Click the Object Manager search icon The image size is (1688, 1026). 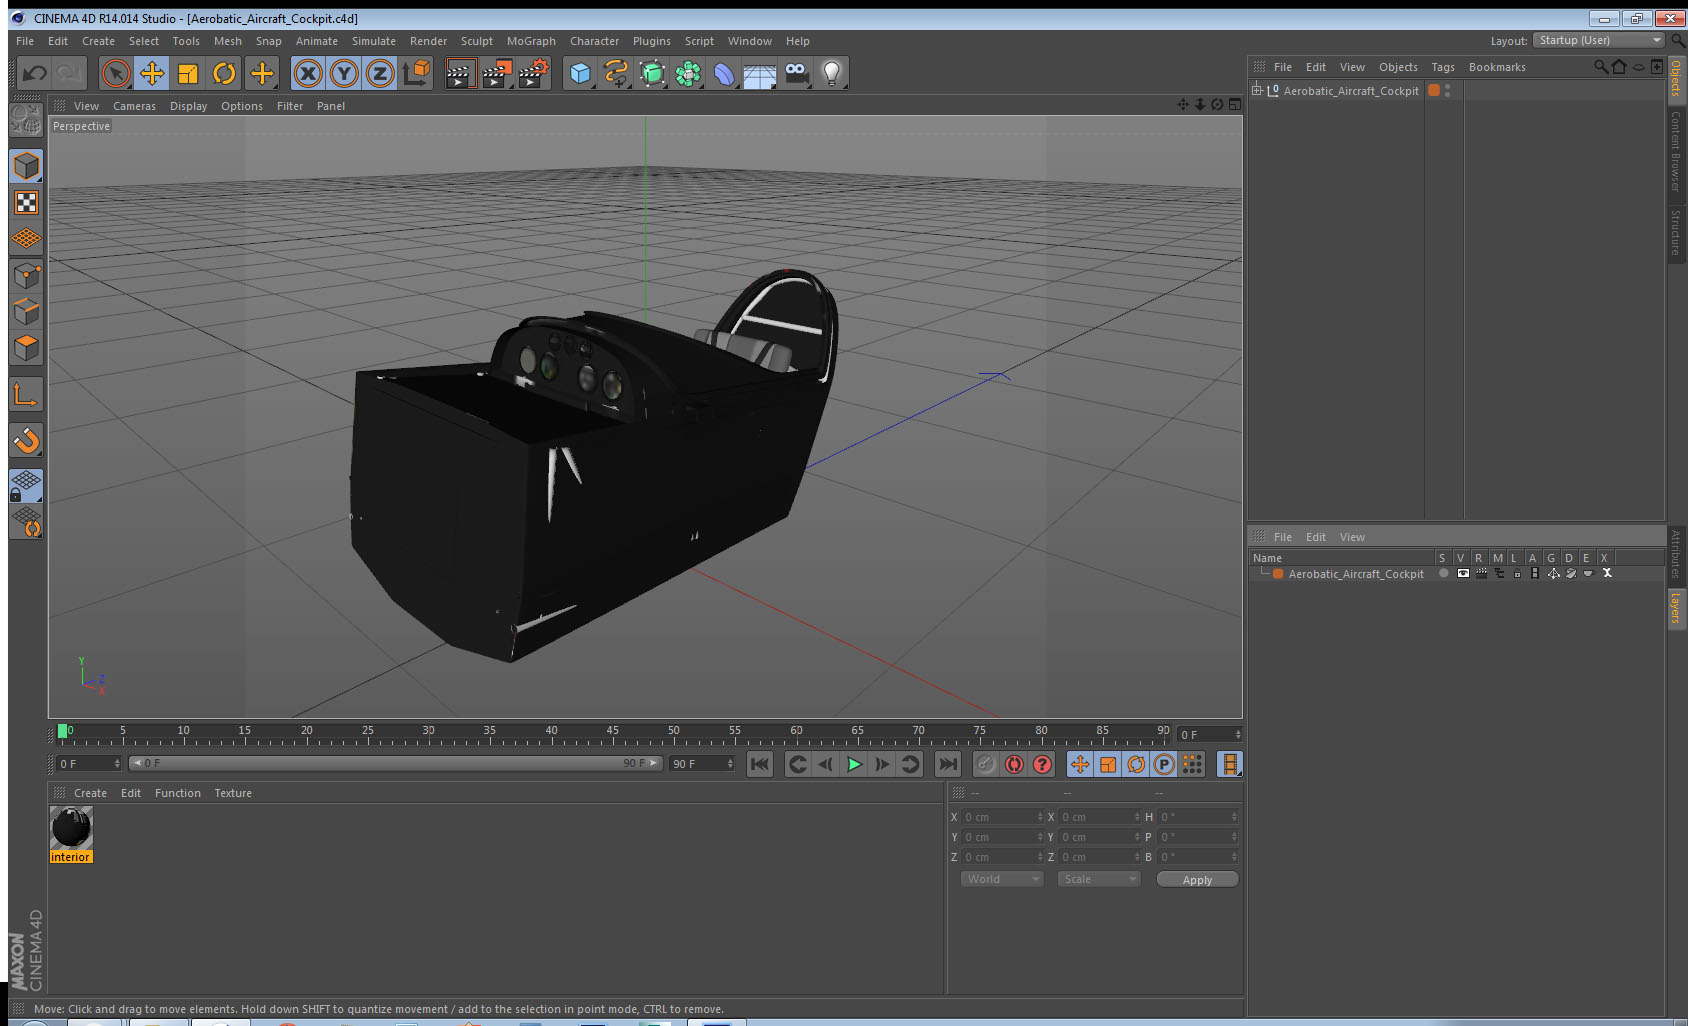pos(1600,67)
